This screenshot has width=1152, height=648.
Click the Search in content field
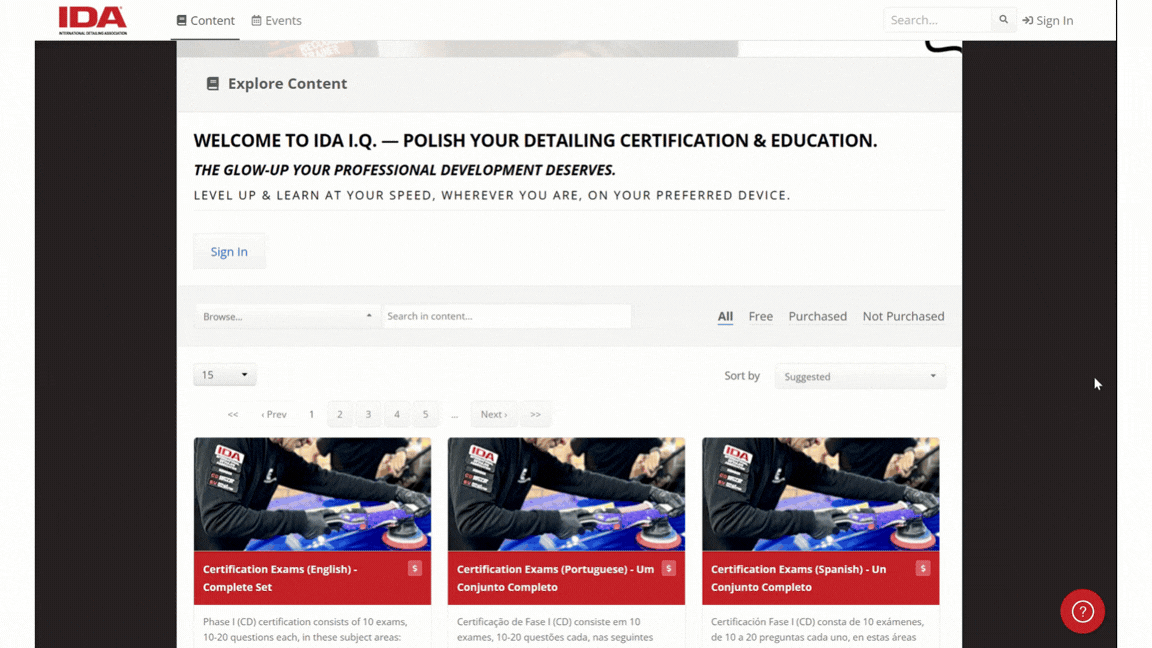506,316
